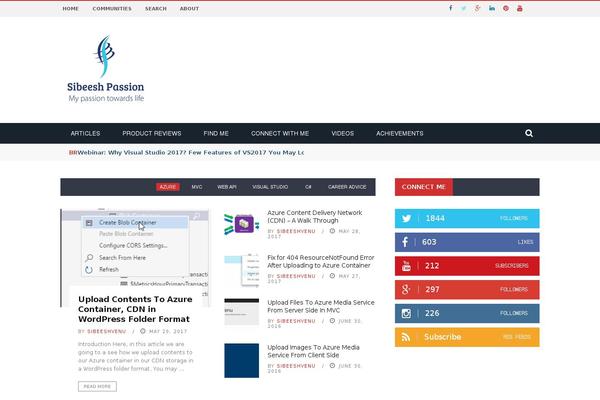Open the Visual Studio 2017 webinar ticker headline
This screenshot has width=600, height=400.
(191, 152)
